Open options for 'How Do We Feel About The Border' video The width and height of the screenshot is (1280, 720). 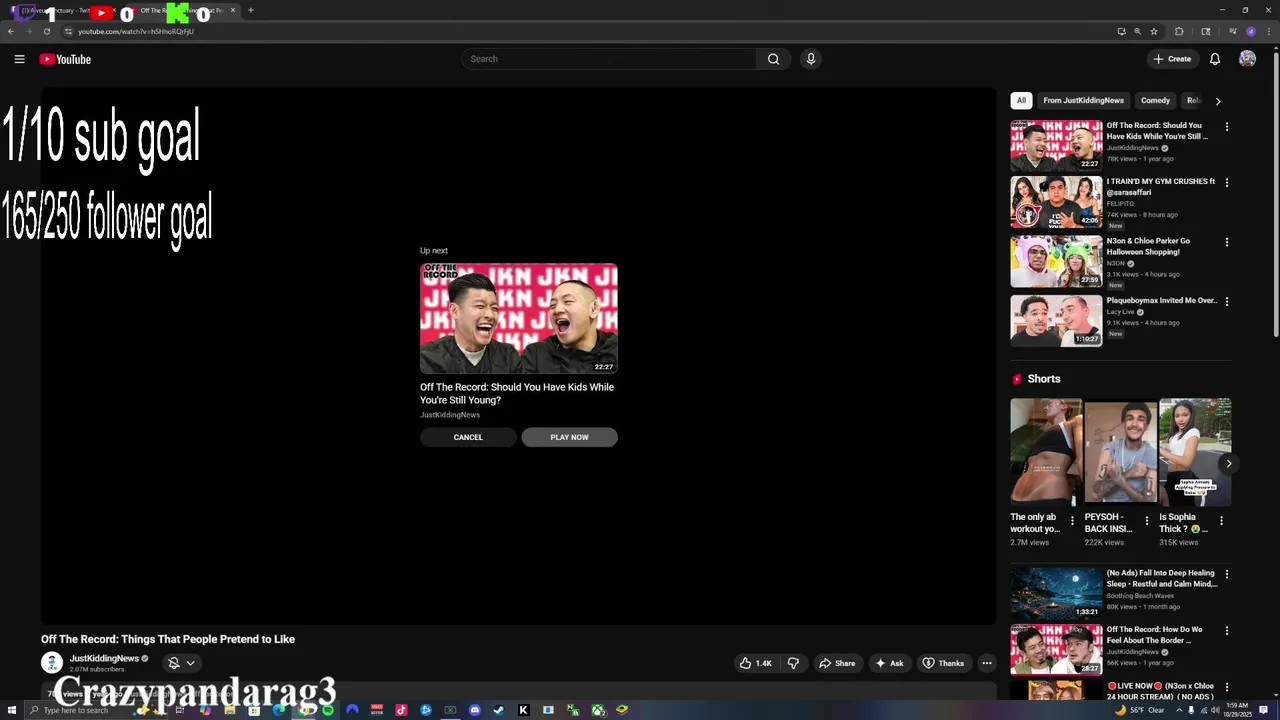click(x=1227, y=631)
